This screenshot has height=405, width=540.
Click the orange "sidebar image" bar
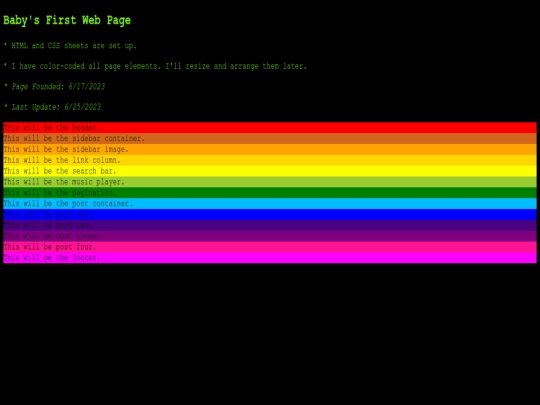click(270, 149)
